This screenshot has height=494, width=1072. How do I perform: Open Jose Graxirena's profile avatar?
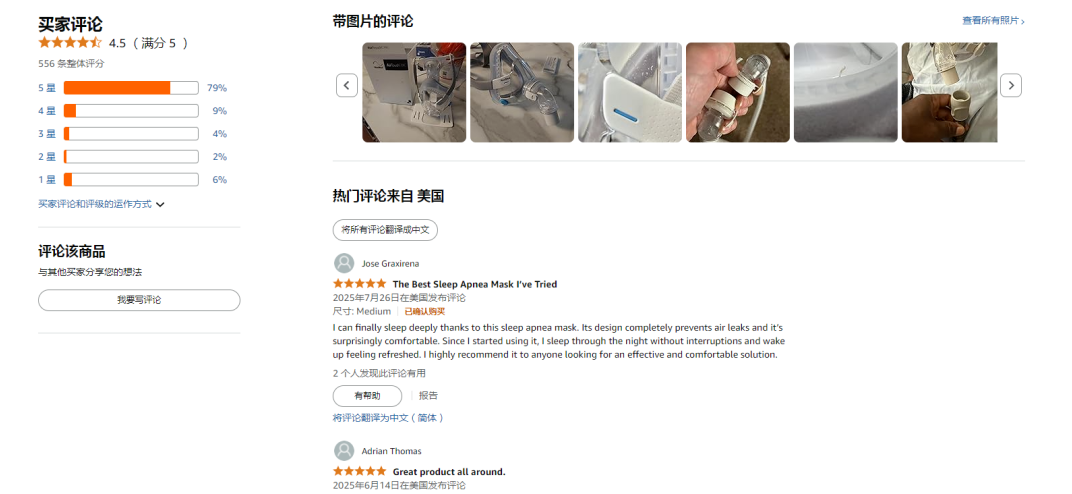[x=344, y=263]
